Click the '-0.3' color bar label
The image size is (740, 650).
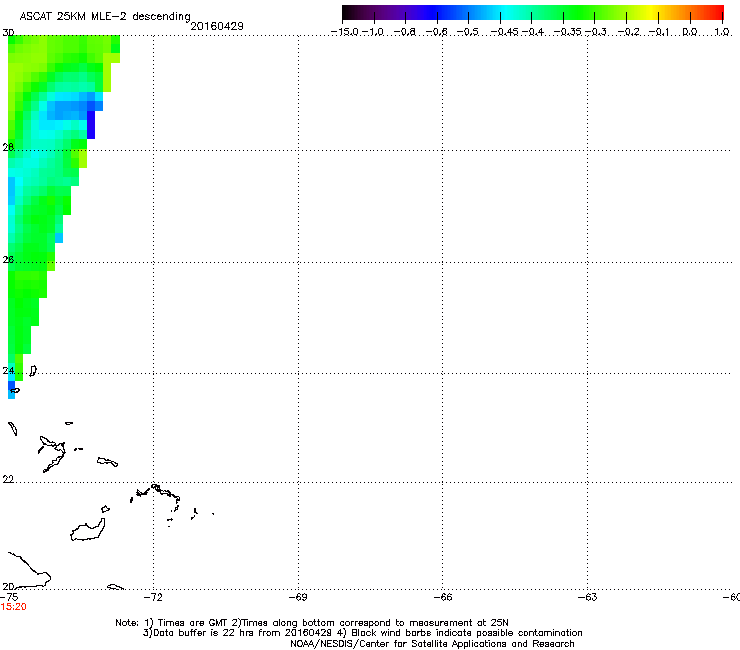pos(596,32)
